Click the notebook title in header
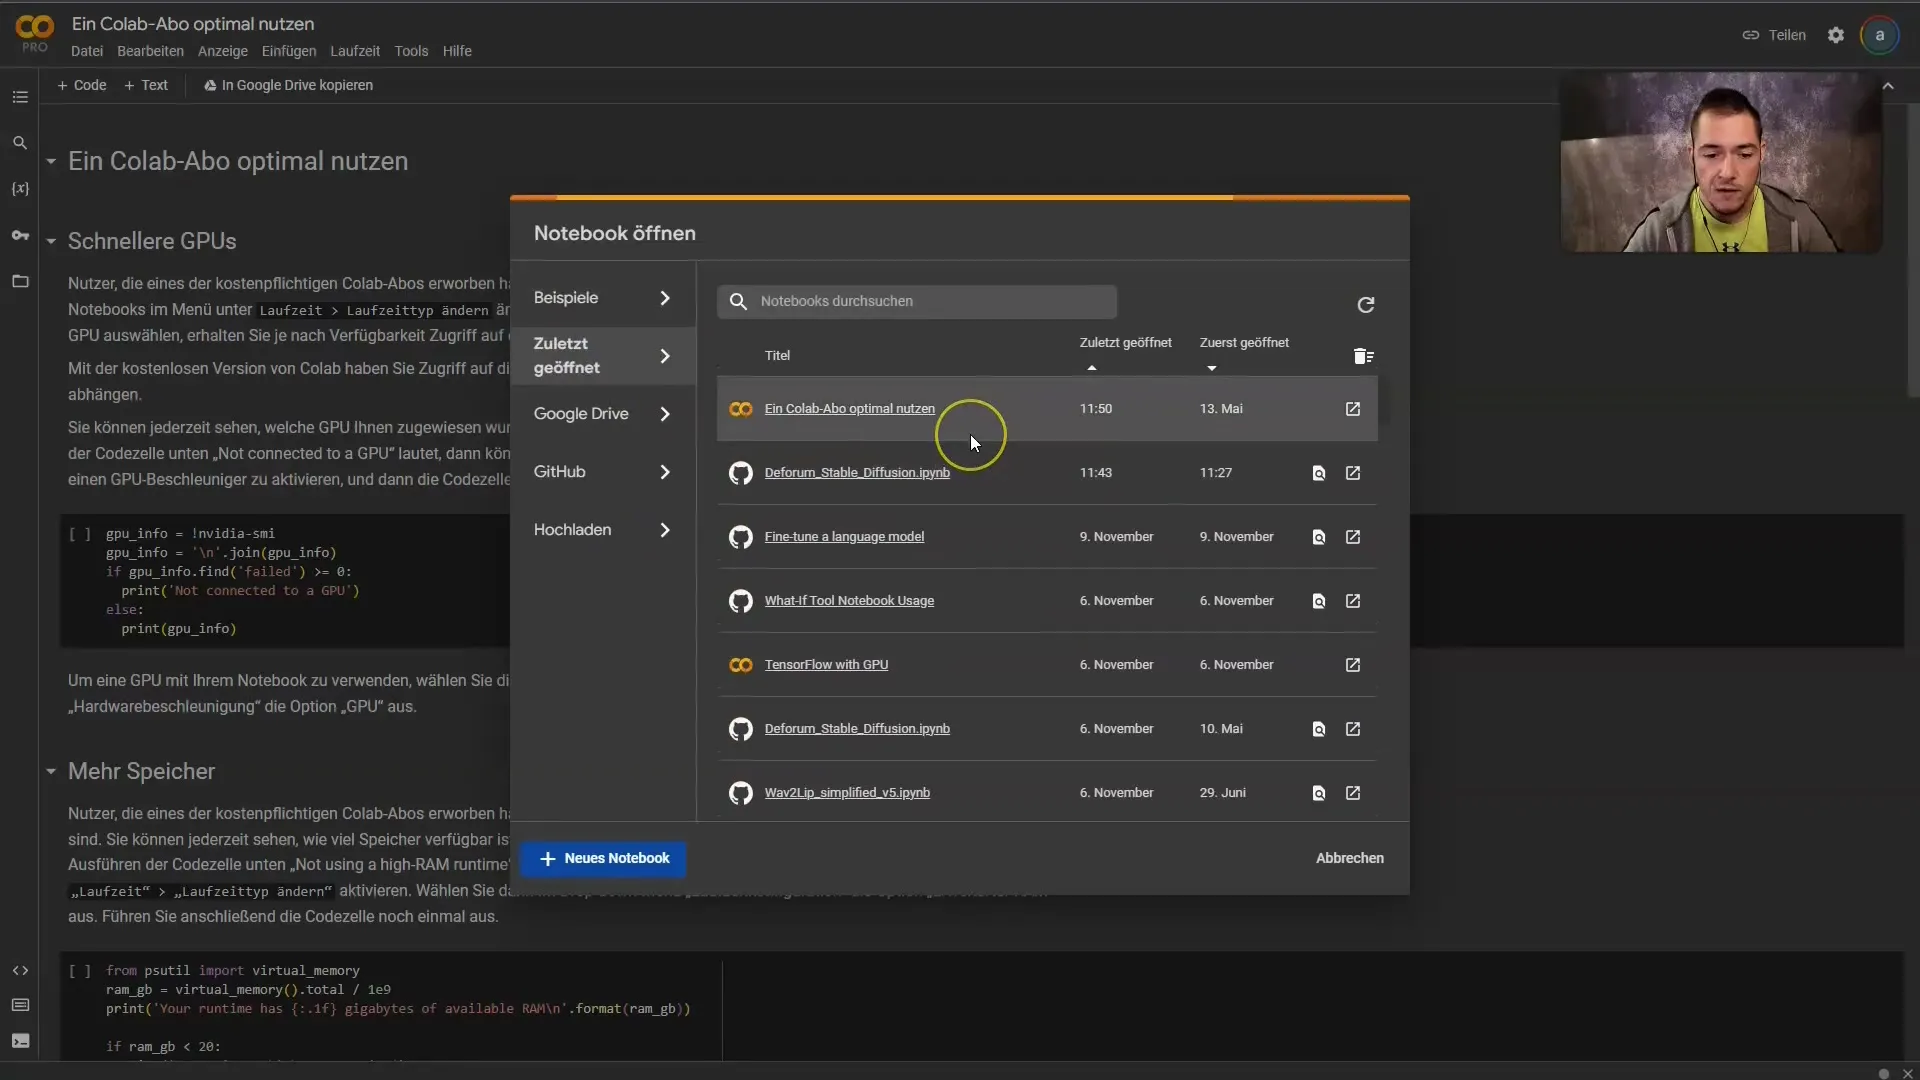The height and width of the screenshot is (1080, 1920). [x=193, y=24]
